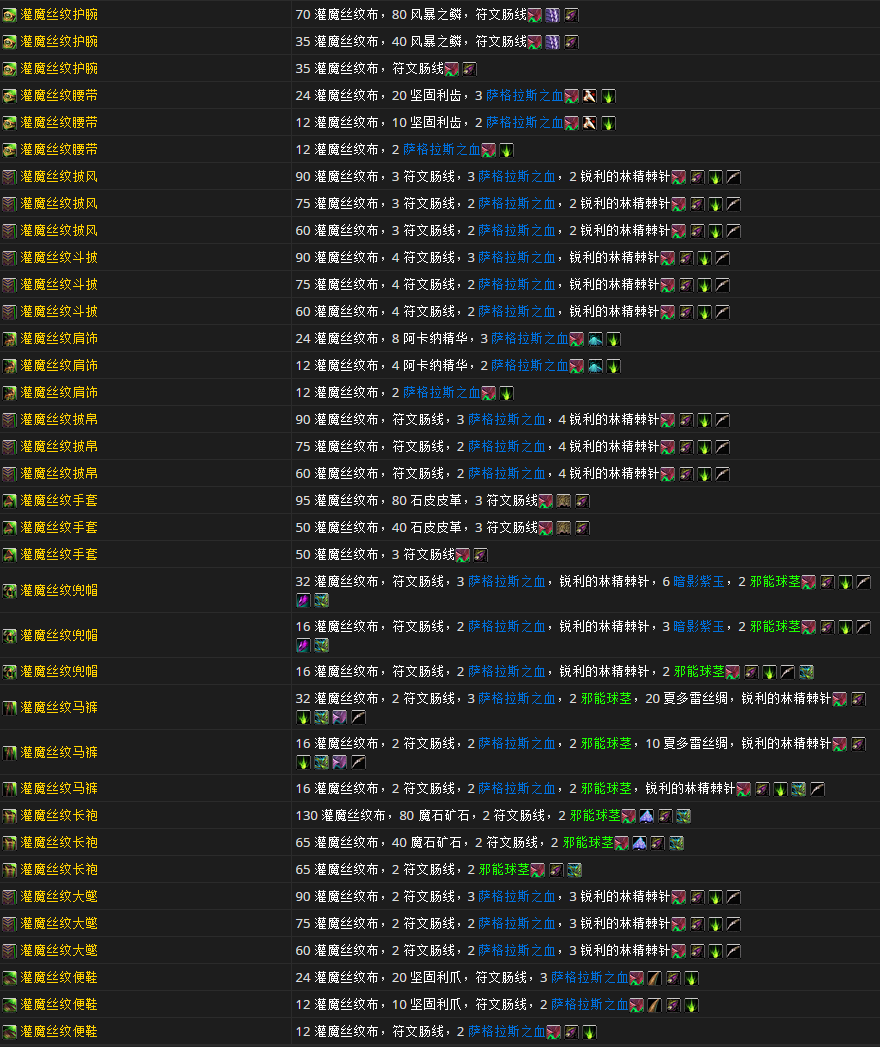Viewport: 880px width, 1047px height.
Task: Select text "130 灌魔丝纹布" in 长袍 row
Action: [x=341, y=815]
